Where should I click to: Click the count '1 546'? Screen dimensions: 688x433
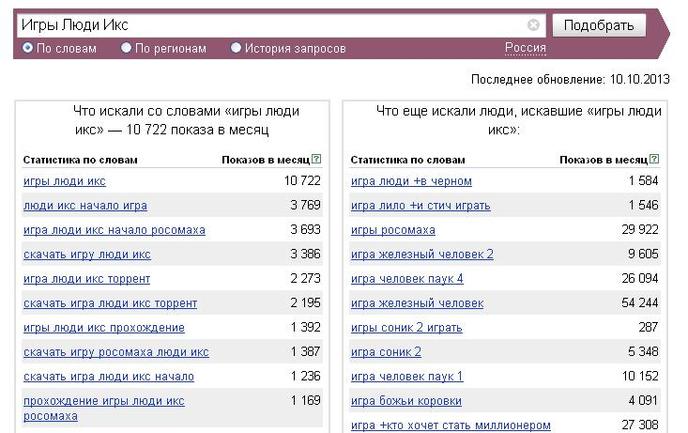[x=643, y=205]
